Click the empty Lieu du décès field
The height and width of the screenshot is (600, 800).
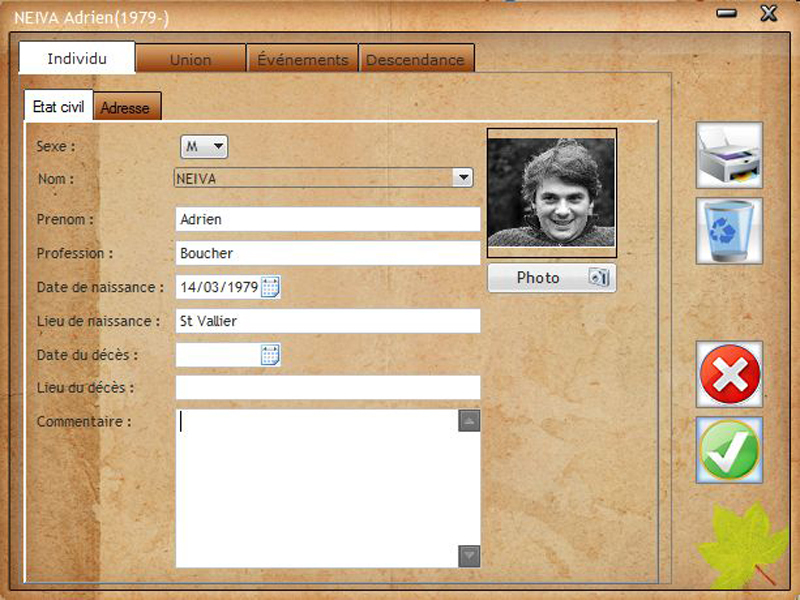tap(328, 388)
